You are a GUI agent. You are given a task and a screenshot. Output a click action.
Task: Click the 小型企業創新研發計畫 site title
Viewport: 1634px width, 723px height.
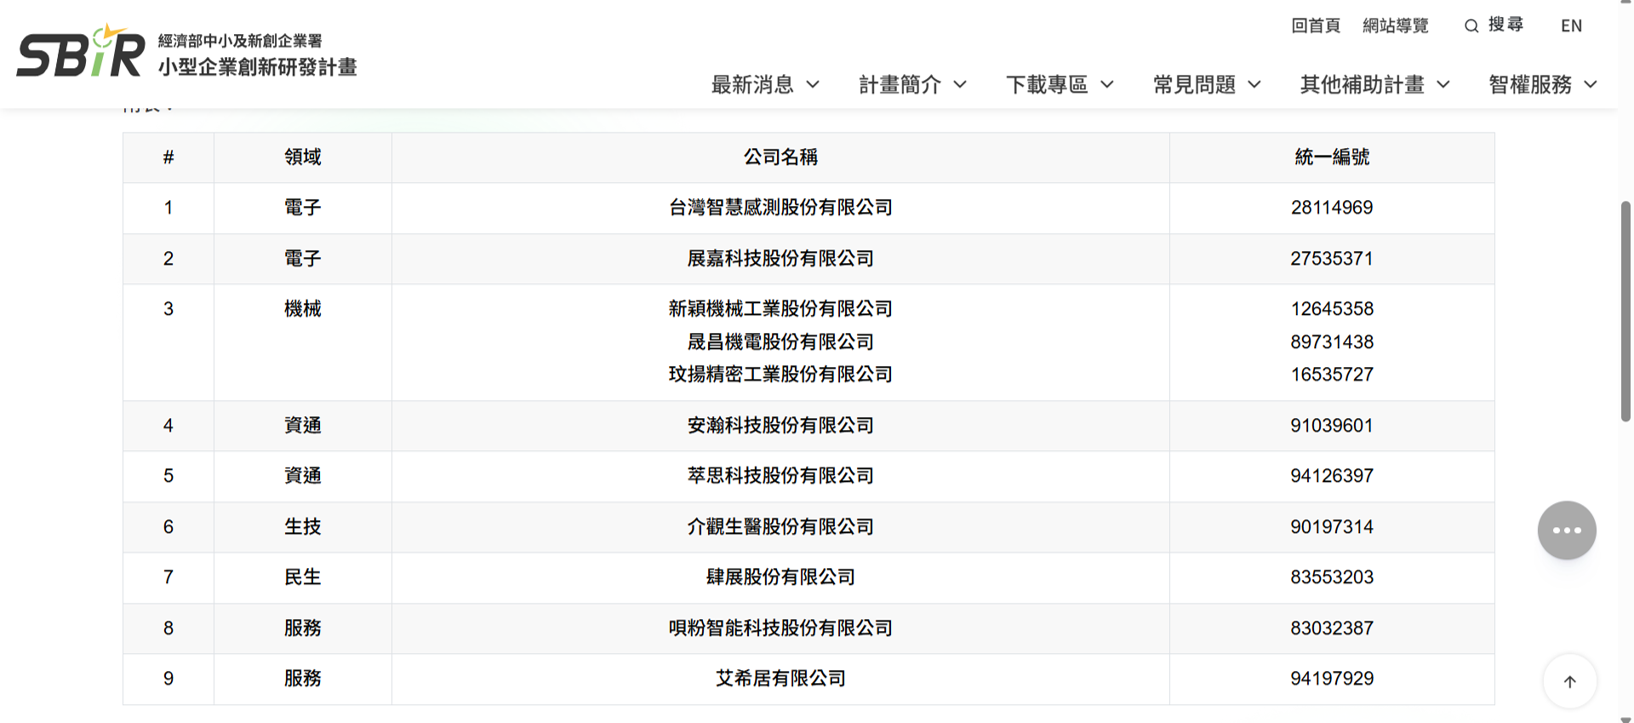257,67
